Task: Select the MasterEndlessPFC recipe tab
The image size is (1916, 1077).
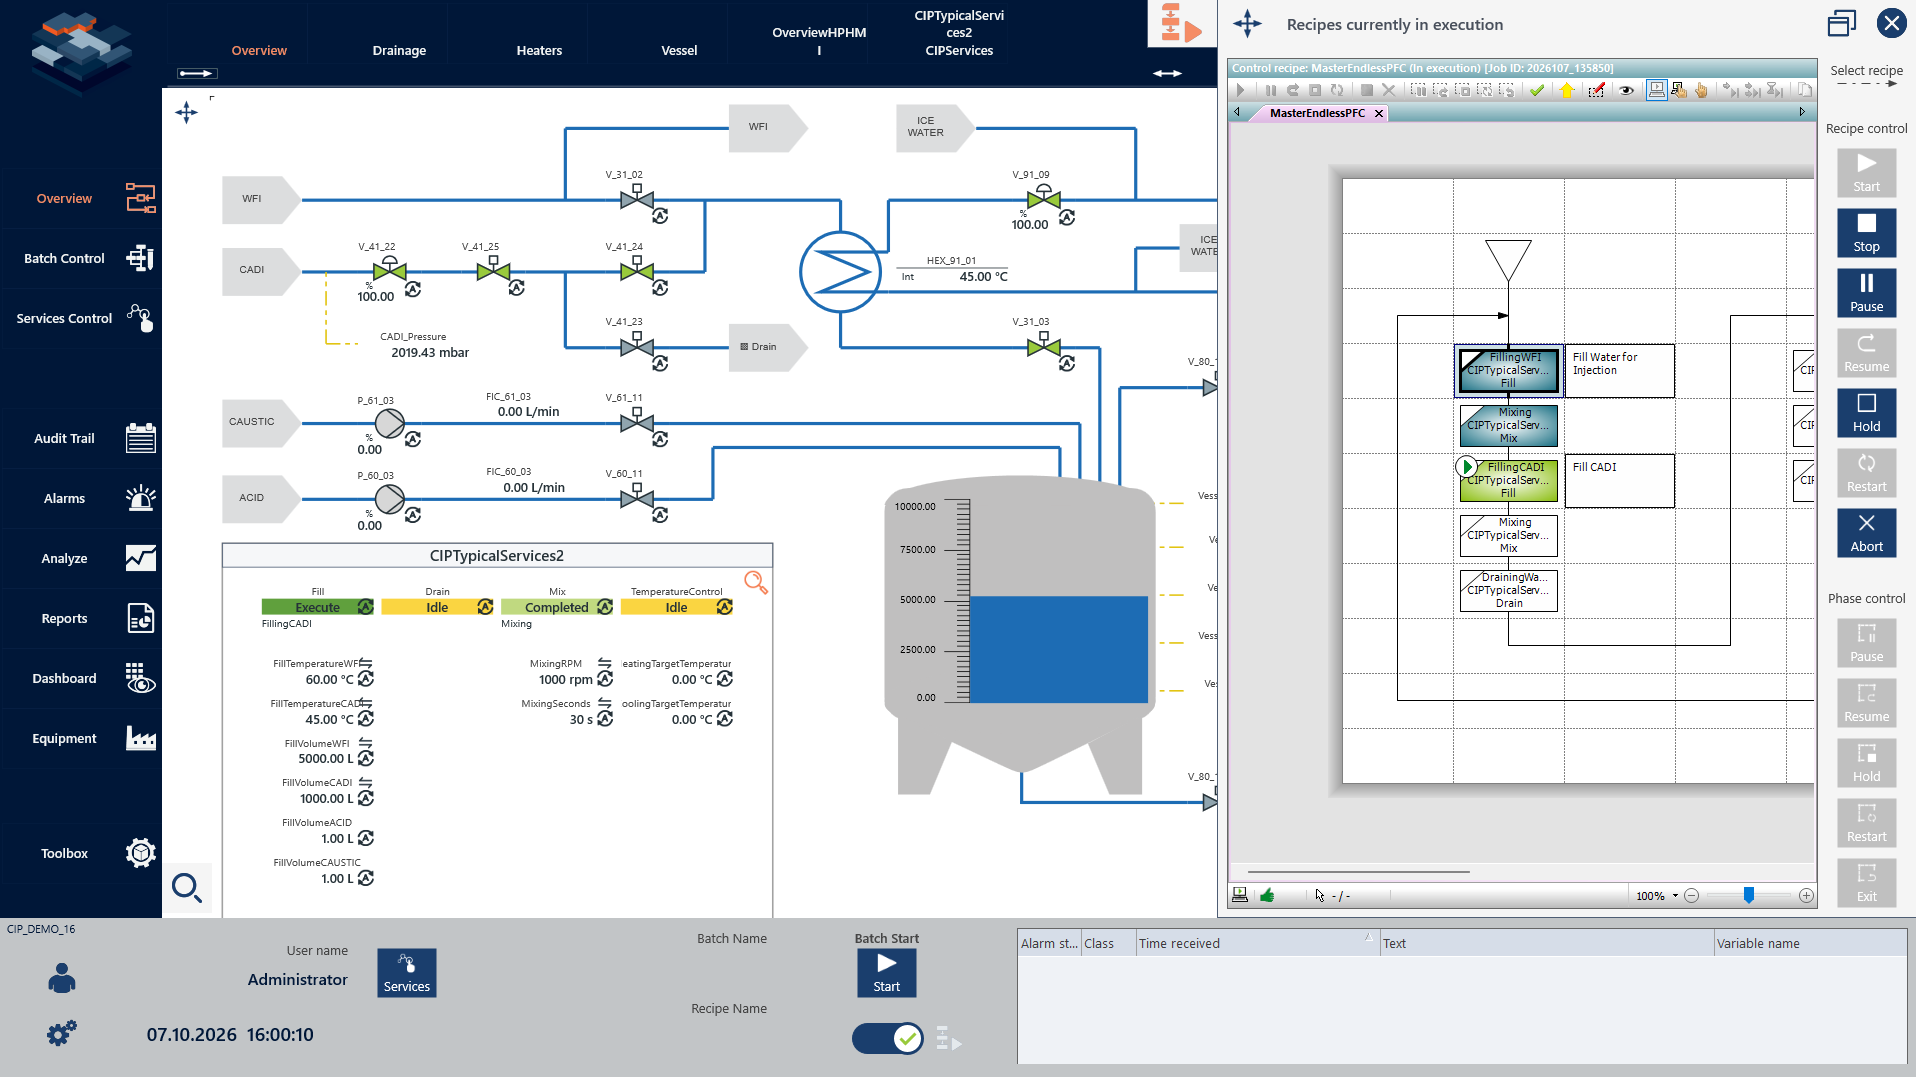Action: tap(1316, 113)
